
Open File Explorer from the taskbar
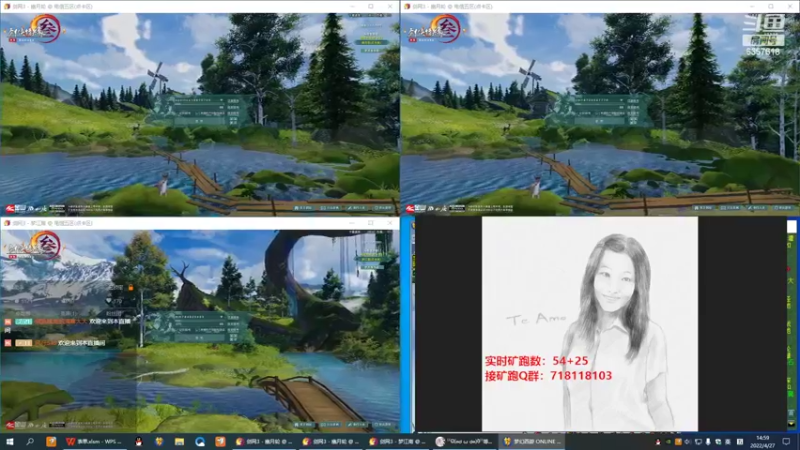pyautogui.click(x=179, y=441)
